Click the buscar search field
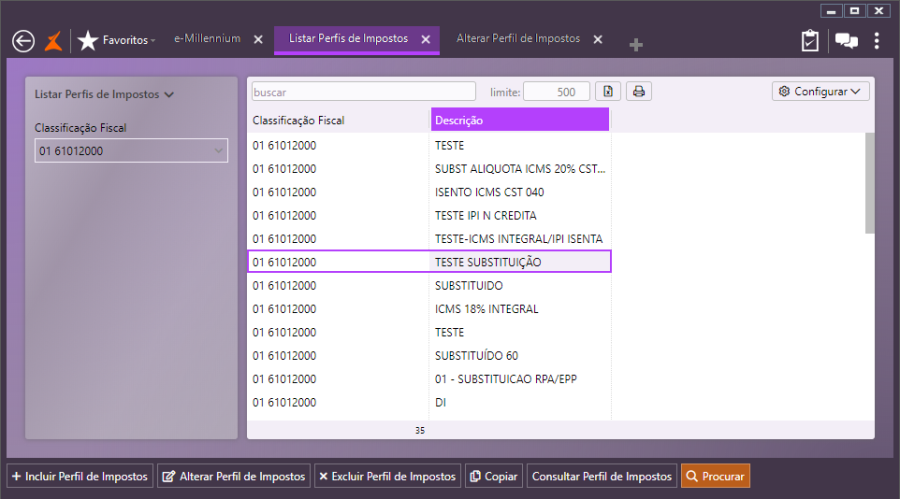 pyautogui.click(x=363, y=92)
